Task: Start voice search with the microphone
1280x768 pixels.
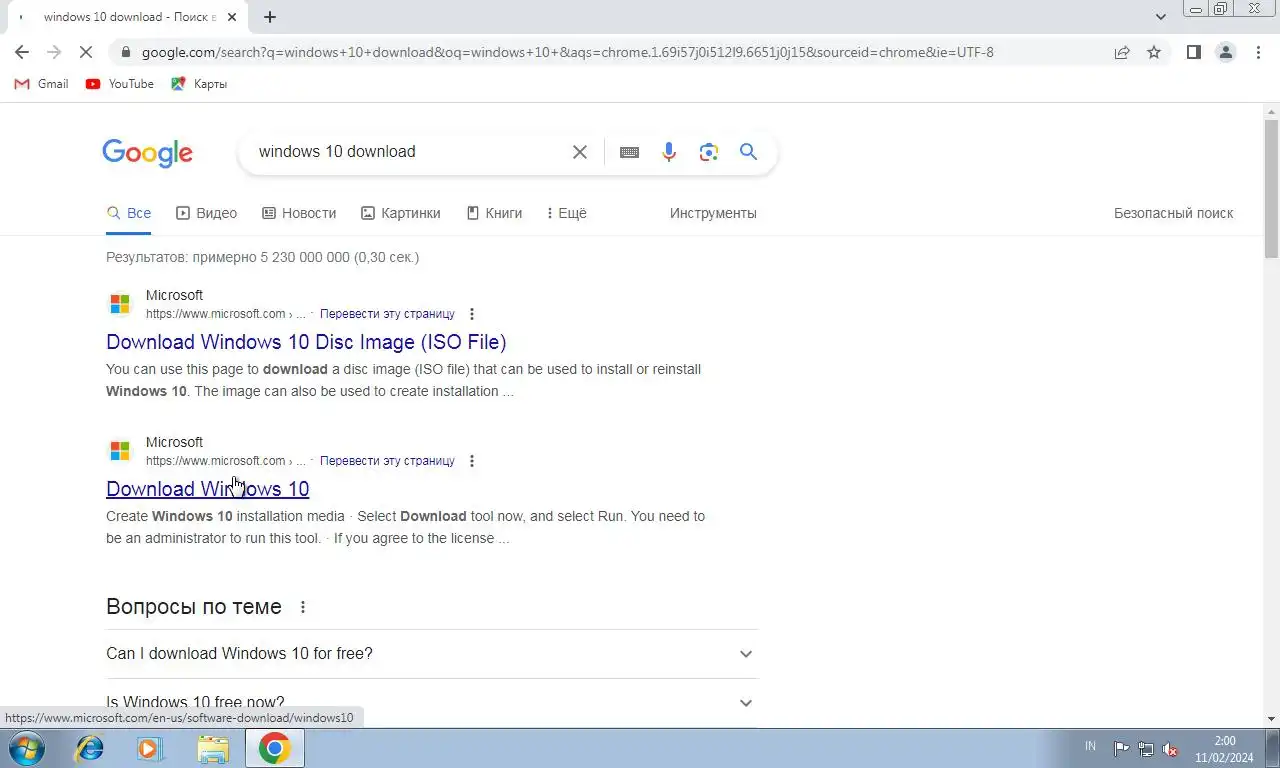Action: (669, 152)
